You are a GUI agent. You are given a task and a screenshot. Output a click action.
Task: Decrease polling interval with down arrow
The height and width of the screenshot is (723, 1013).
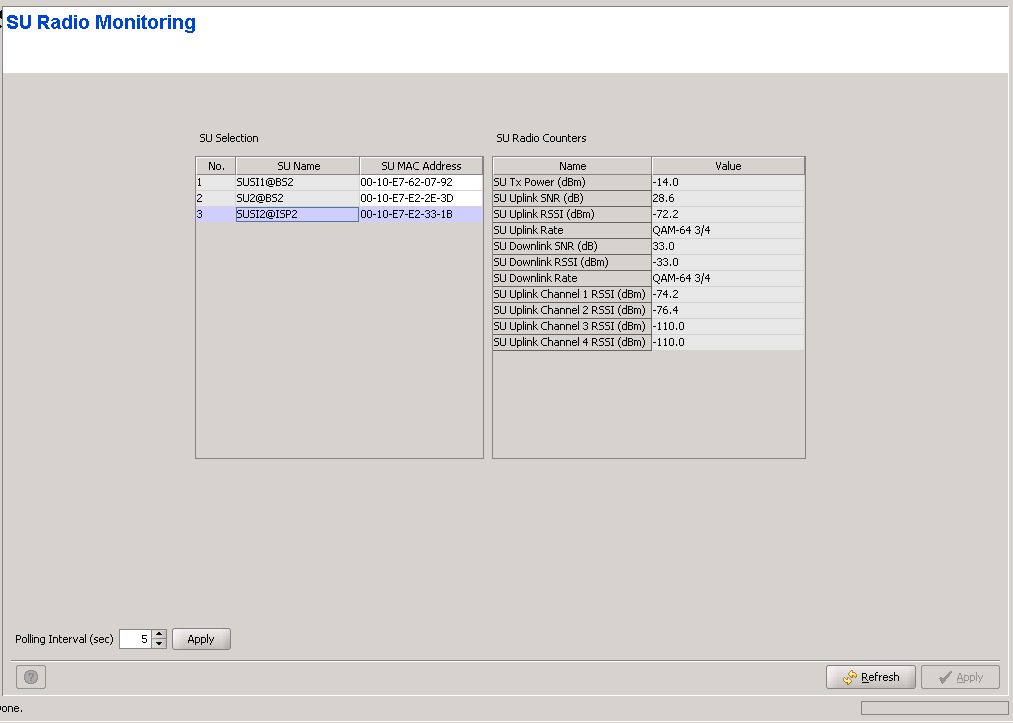(x=159, y=644)
